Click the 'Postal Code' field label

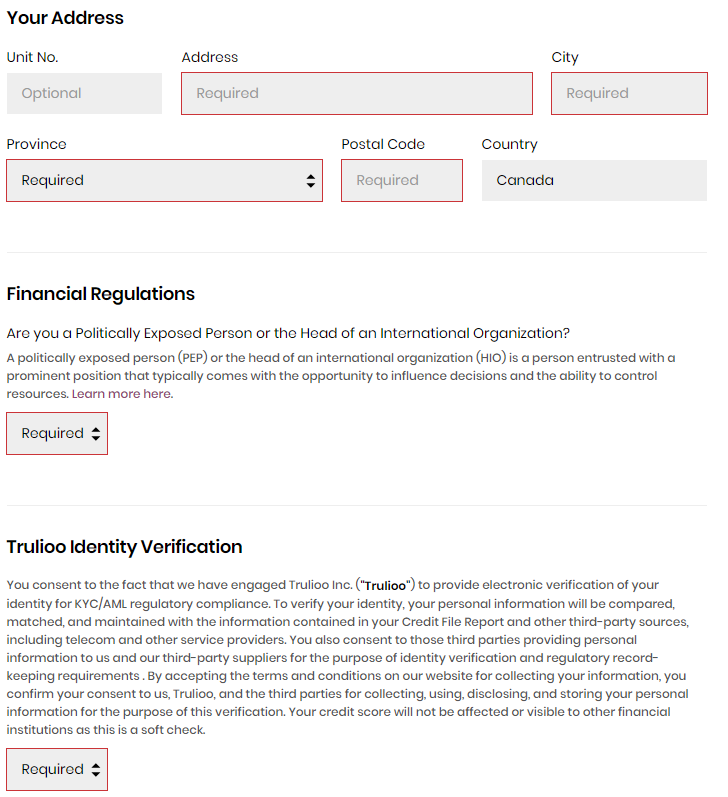click(x=383, y=144)
